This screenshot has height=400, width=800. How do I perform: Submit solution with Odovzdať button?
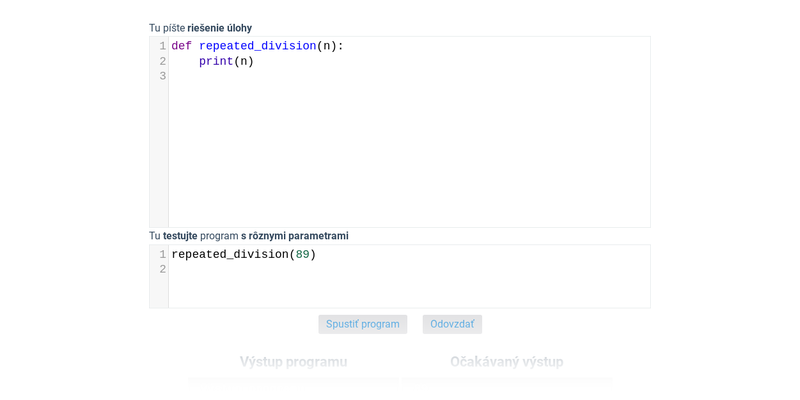(452, 324)
